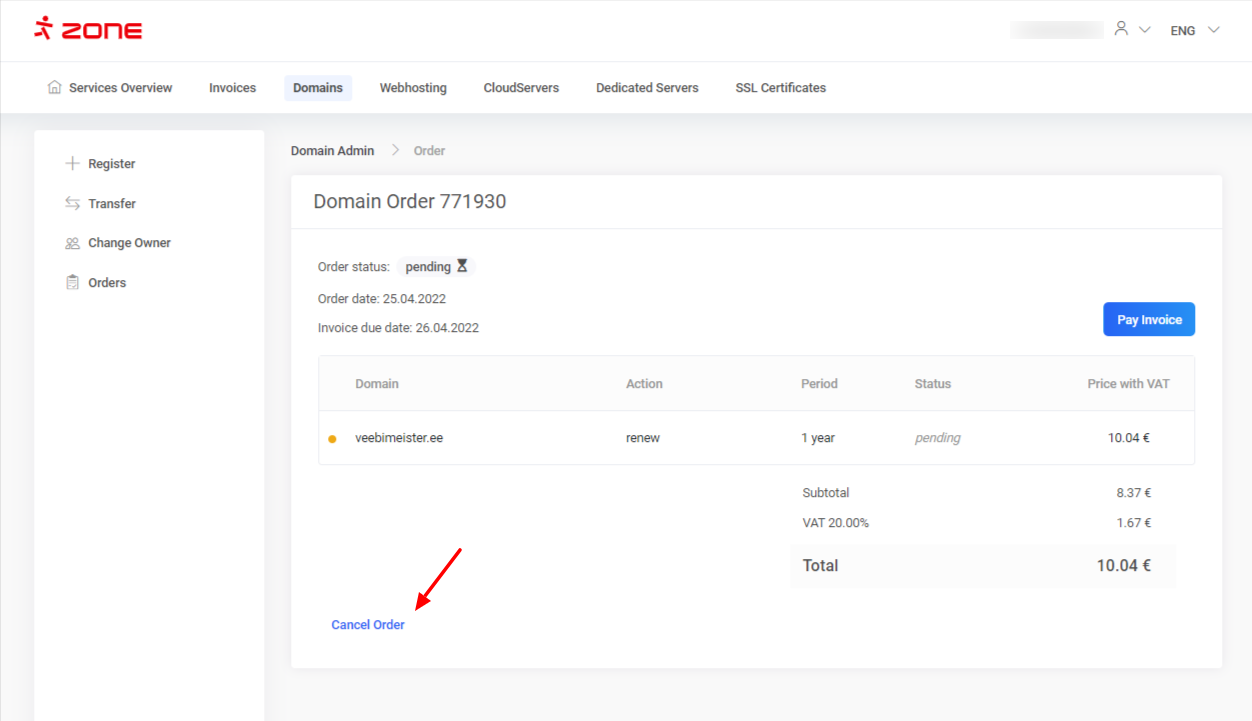Open the Invoices tab

click(232, 88)
